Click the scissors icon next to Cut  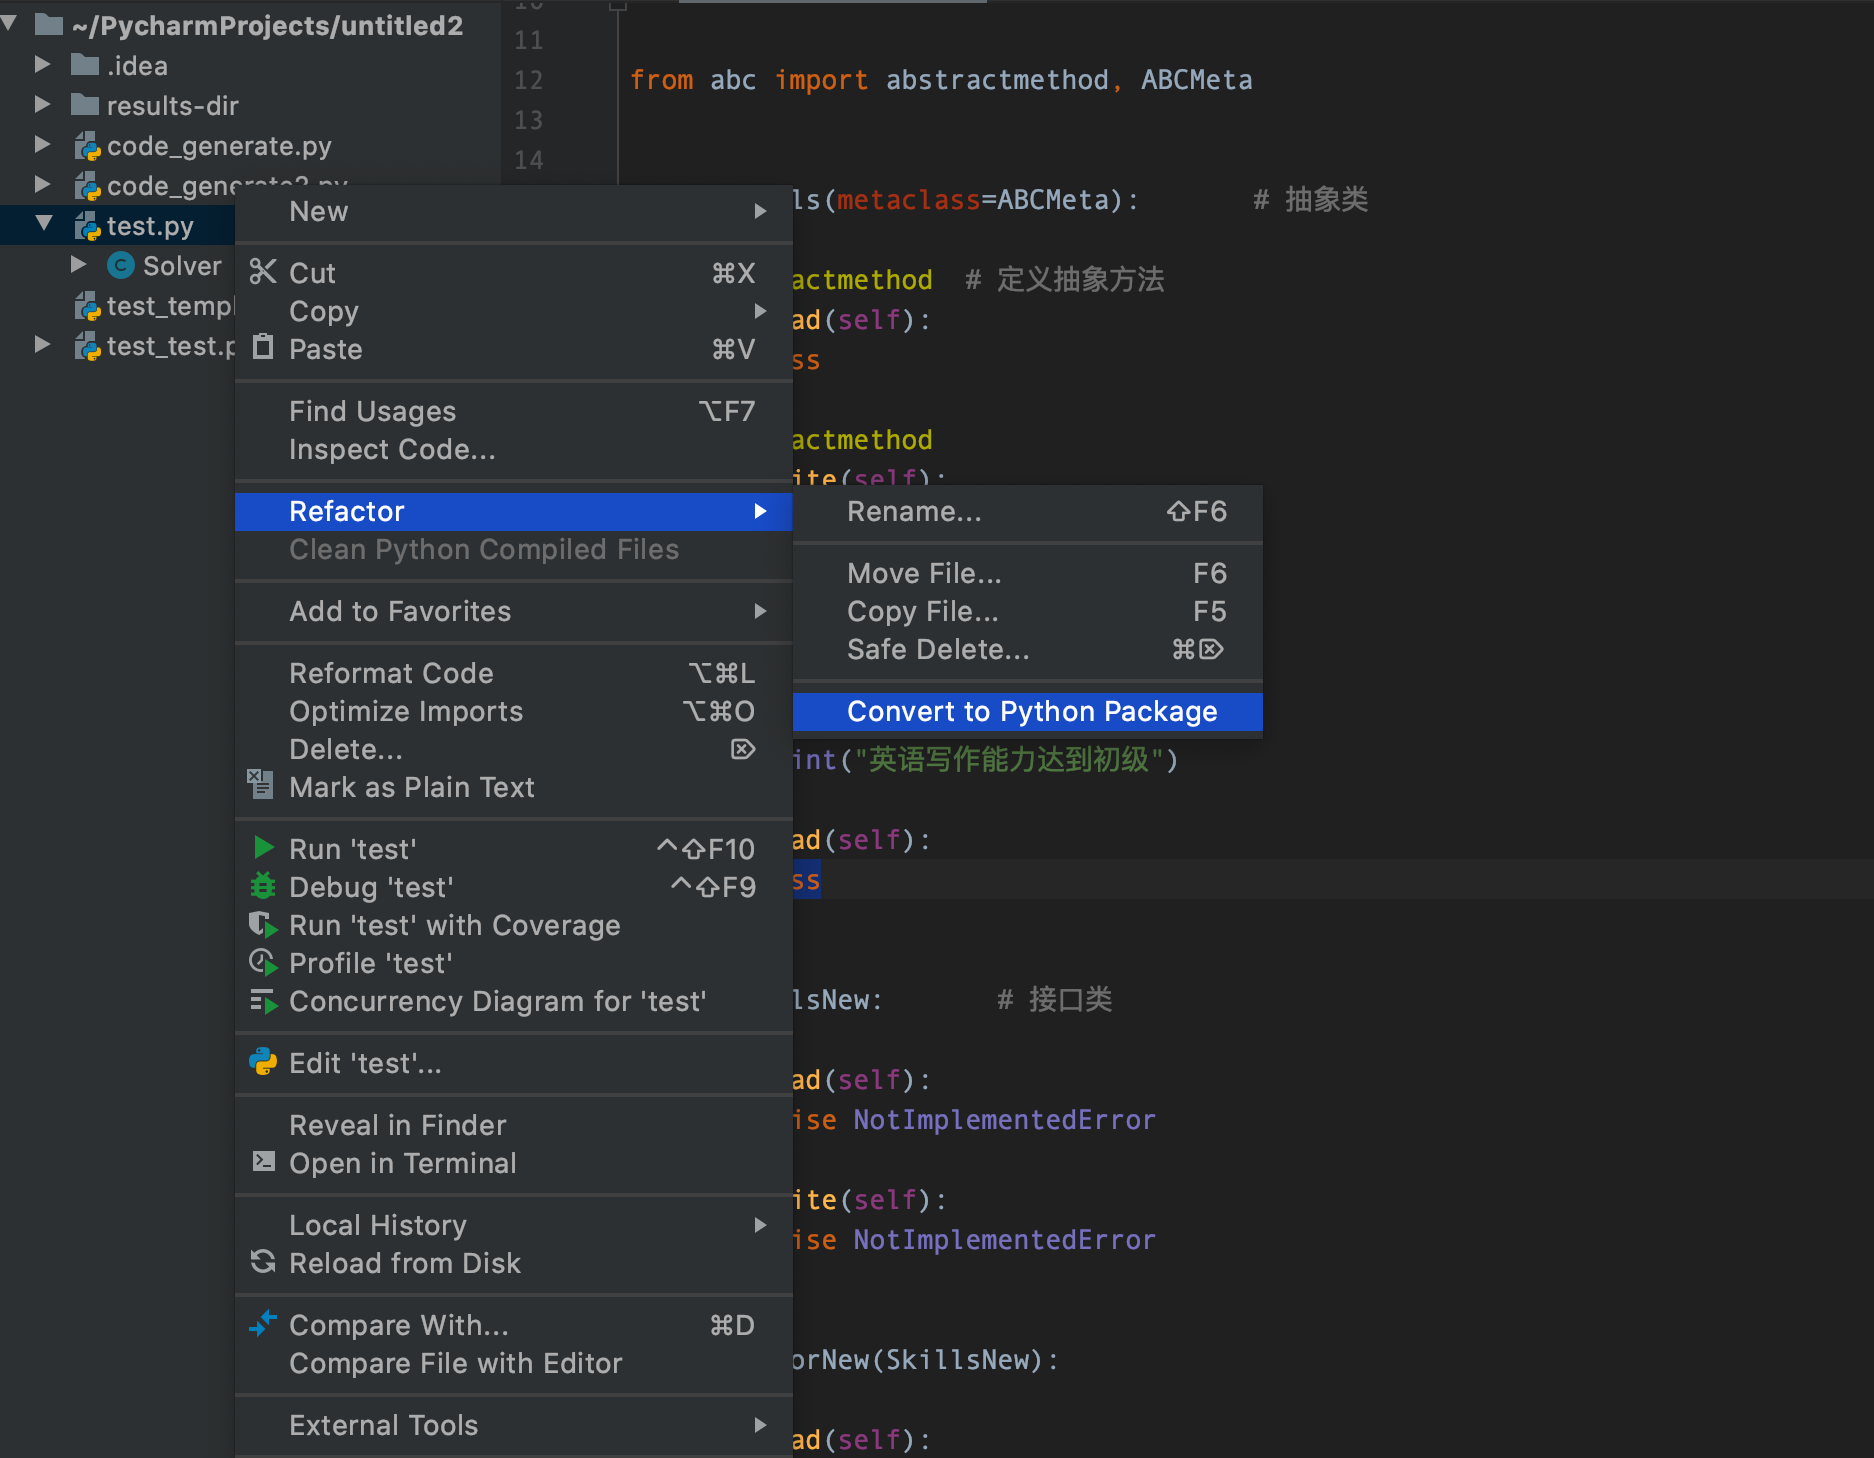(x=263, y=272)
